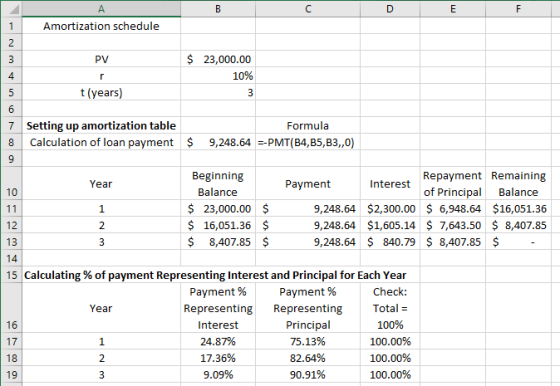Select row 10 header

pyautogui.click(x=11, y=184)
